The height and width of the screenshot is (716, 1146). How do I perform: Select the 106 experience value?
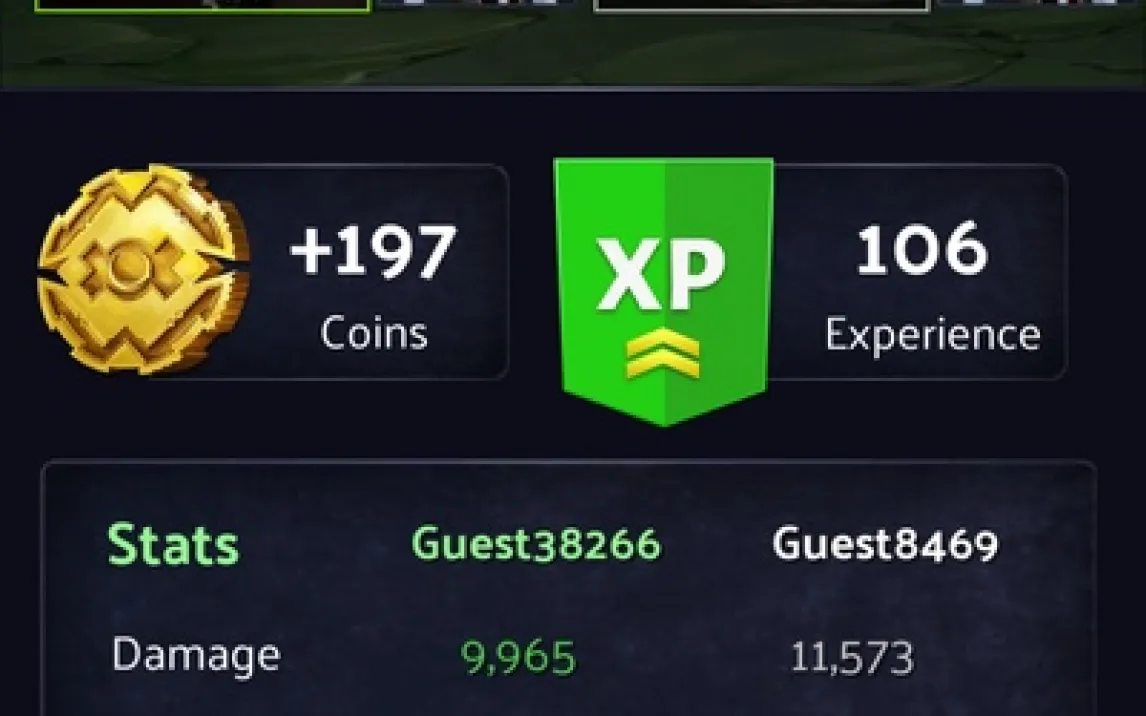(x=922, y=249)
